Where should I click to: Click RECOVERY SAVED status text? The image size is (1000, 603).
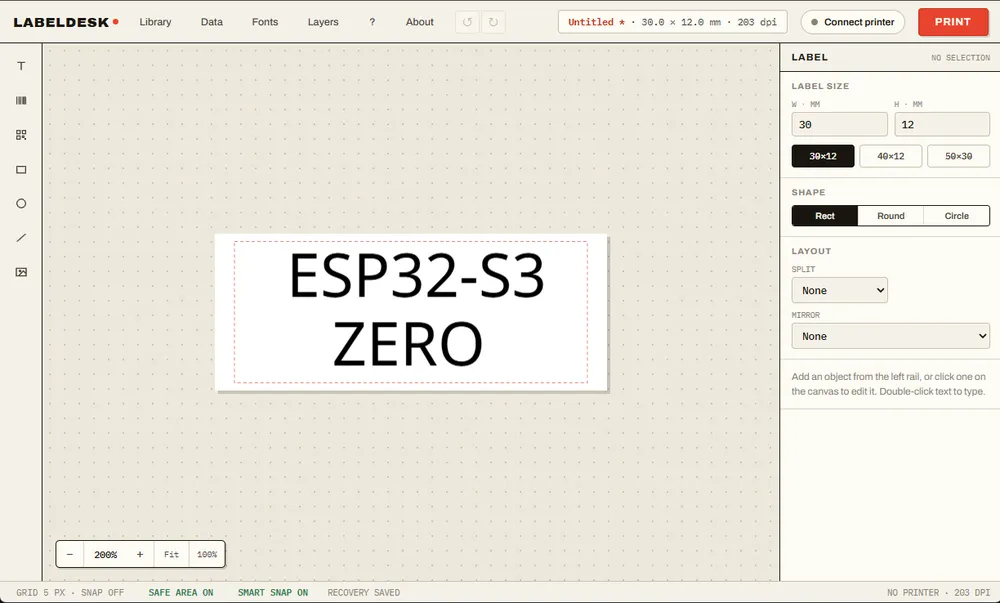pos(364,593)
